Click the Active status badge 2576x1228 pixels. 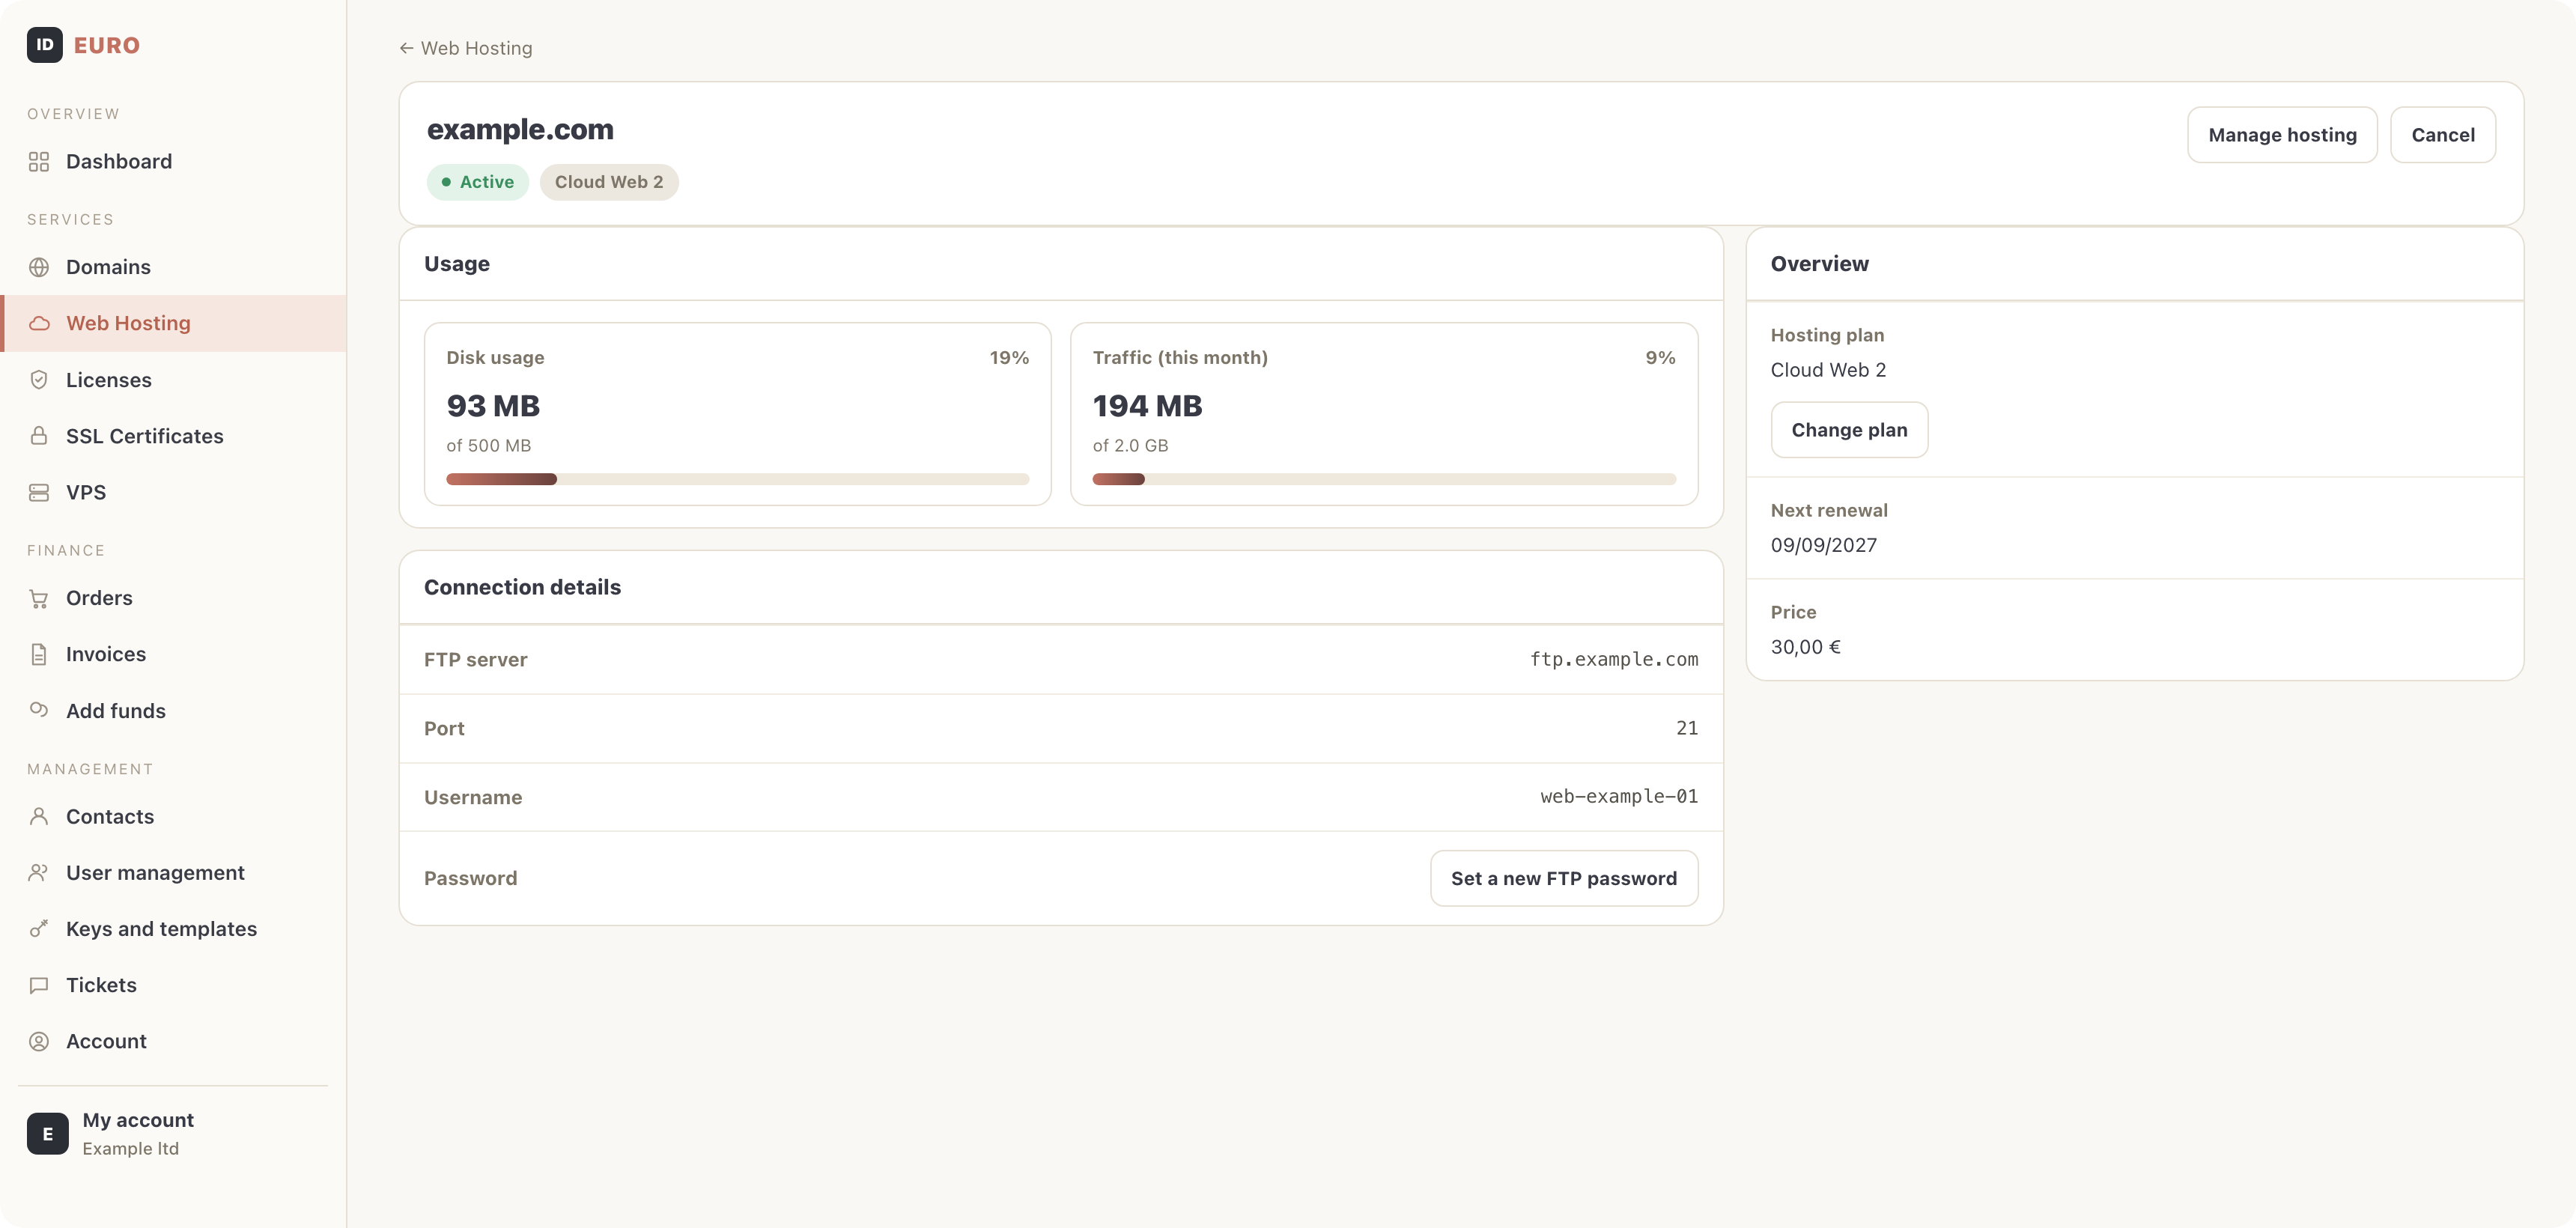[x=477, y=182]
